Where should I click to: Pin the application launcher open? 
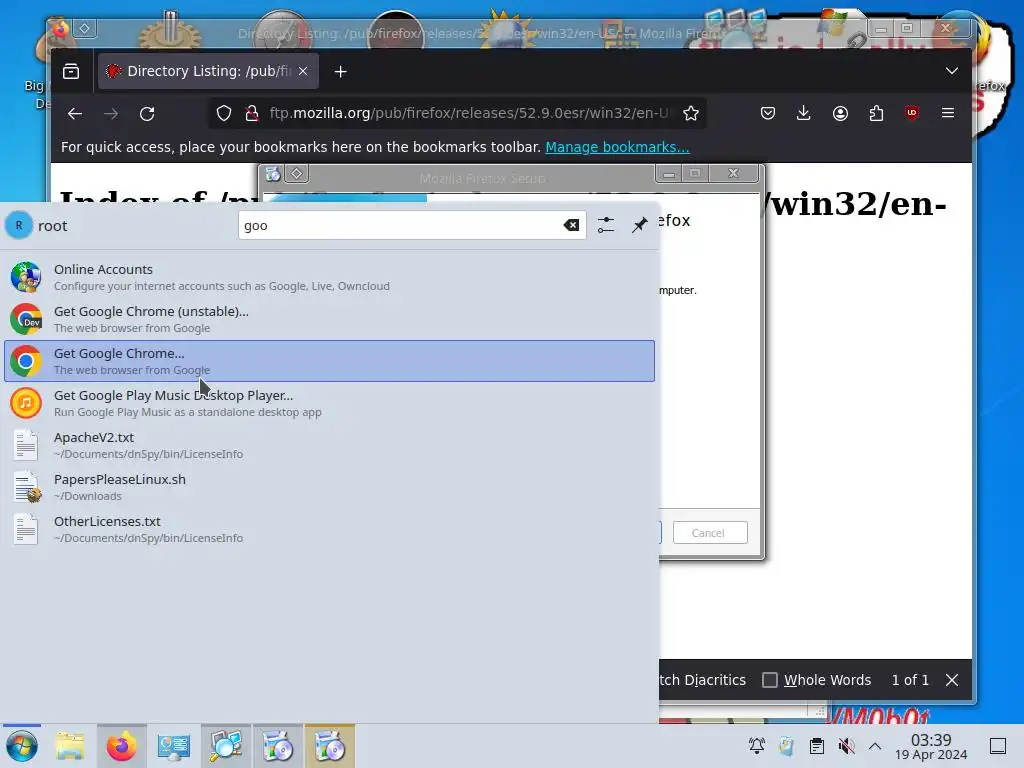click(x=639, y=225)
